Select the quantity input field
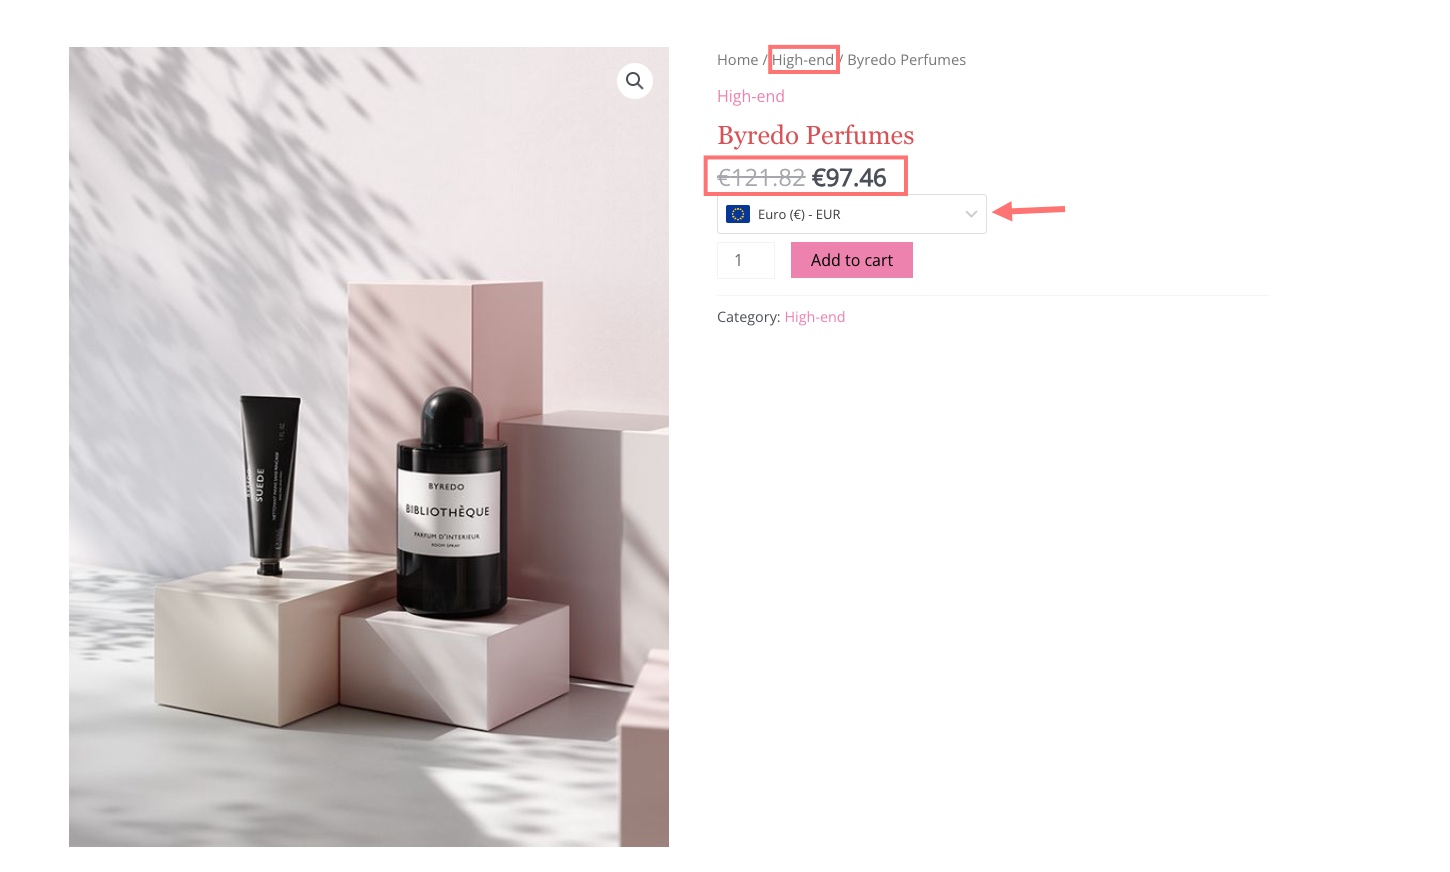The width and height of the screenshot is (1450, 872). (x=746, y=260)
